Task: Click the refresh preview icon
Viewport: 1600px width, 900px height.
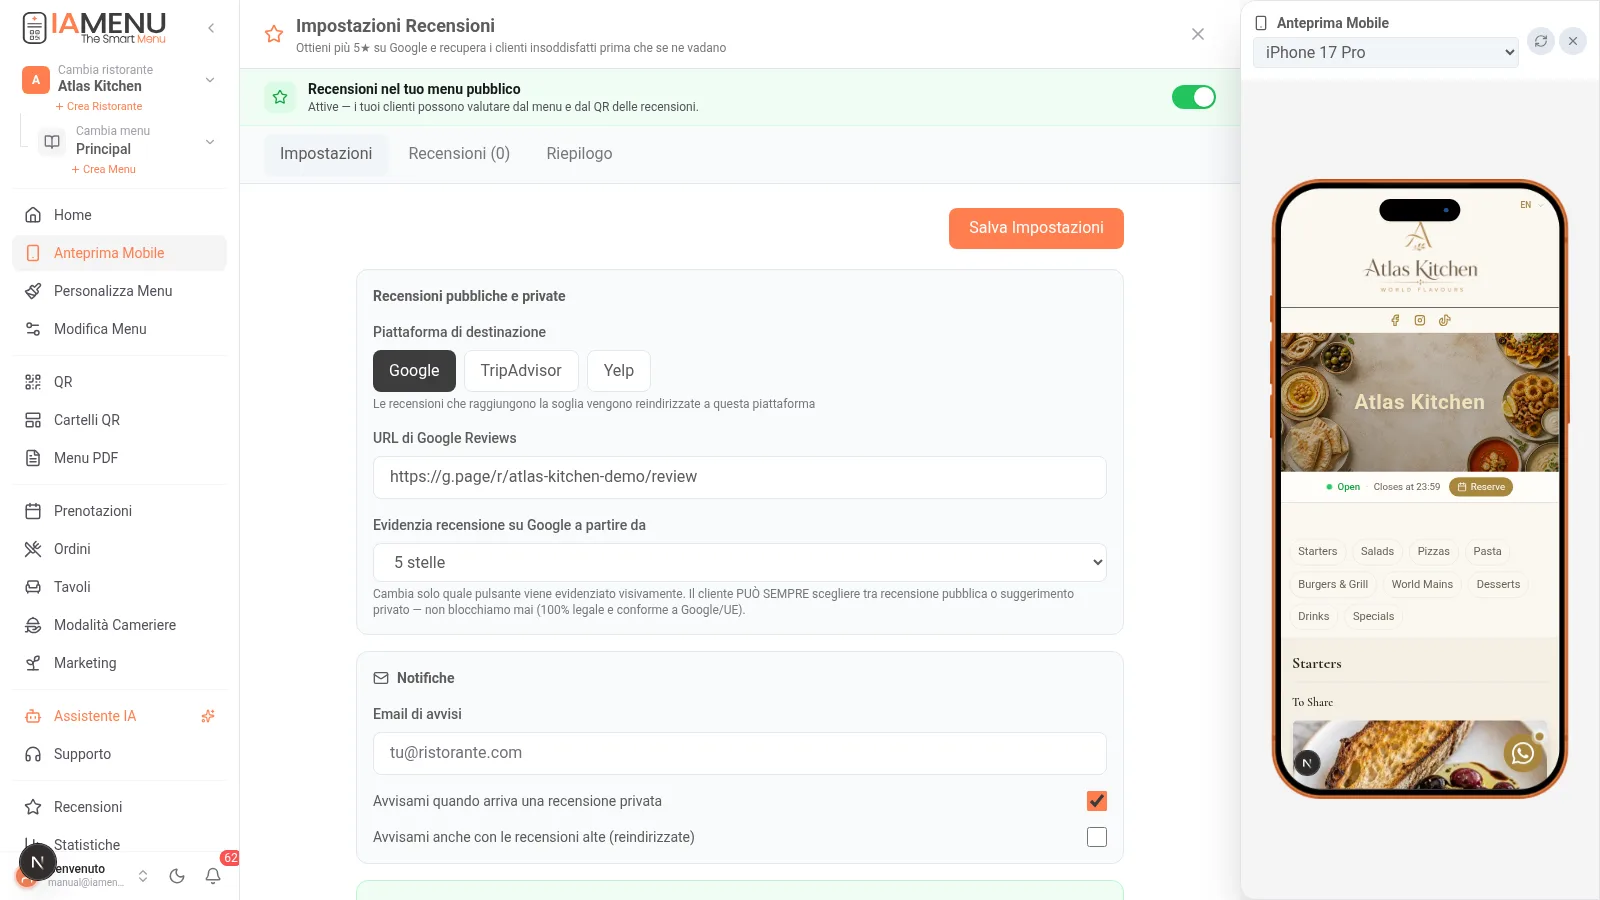Action: (1541, 41)
